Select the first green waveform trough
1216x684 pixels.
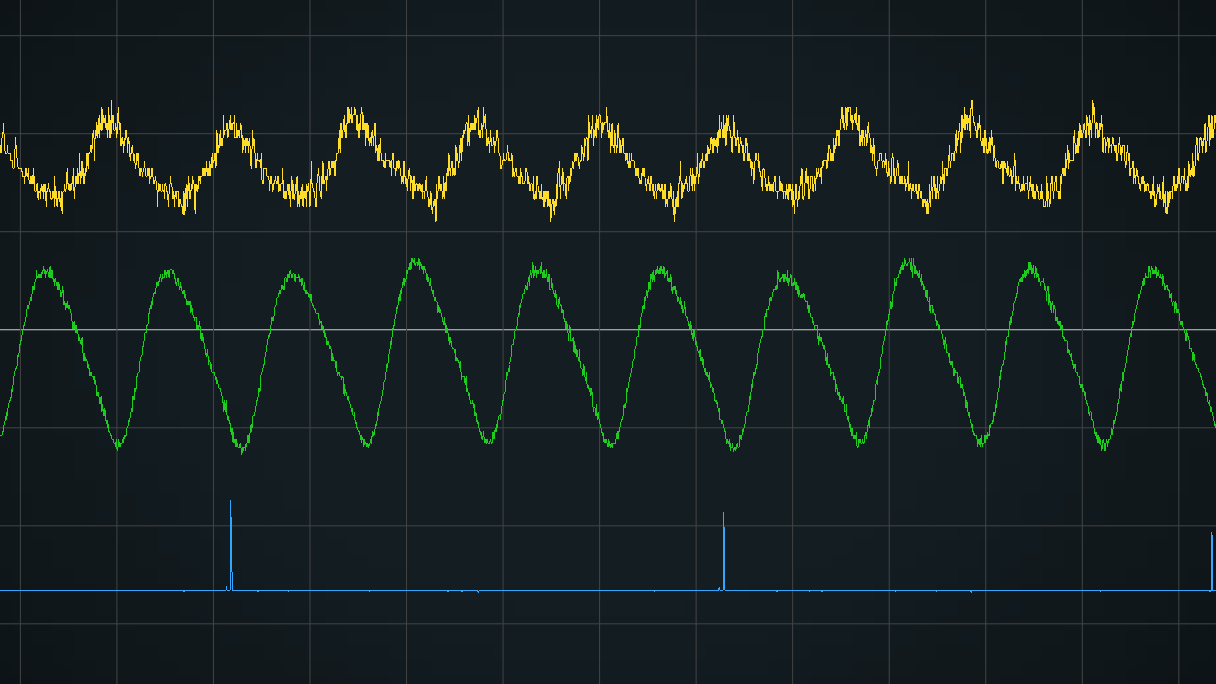(118, 445)
